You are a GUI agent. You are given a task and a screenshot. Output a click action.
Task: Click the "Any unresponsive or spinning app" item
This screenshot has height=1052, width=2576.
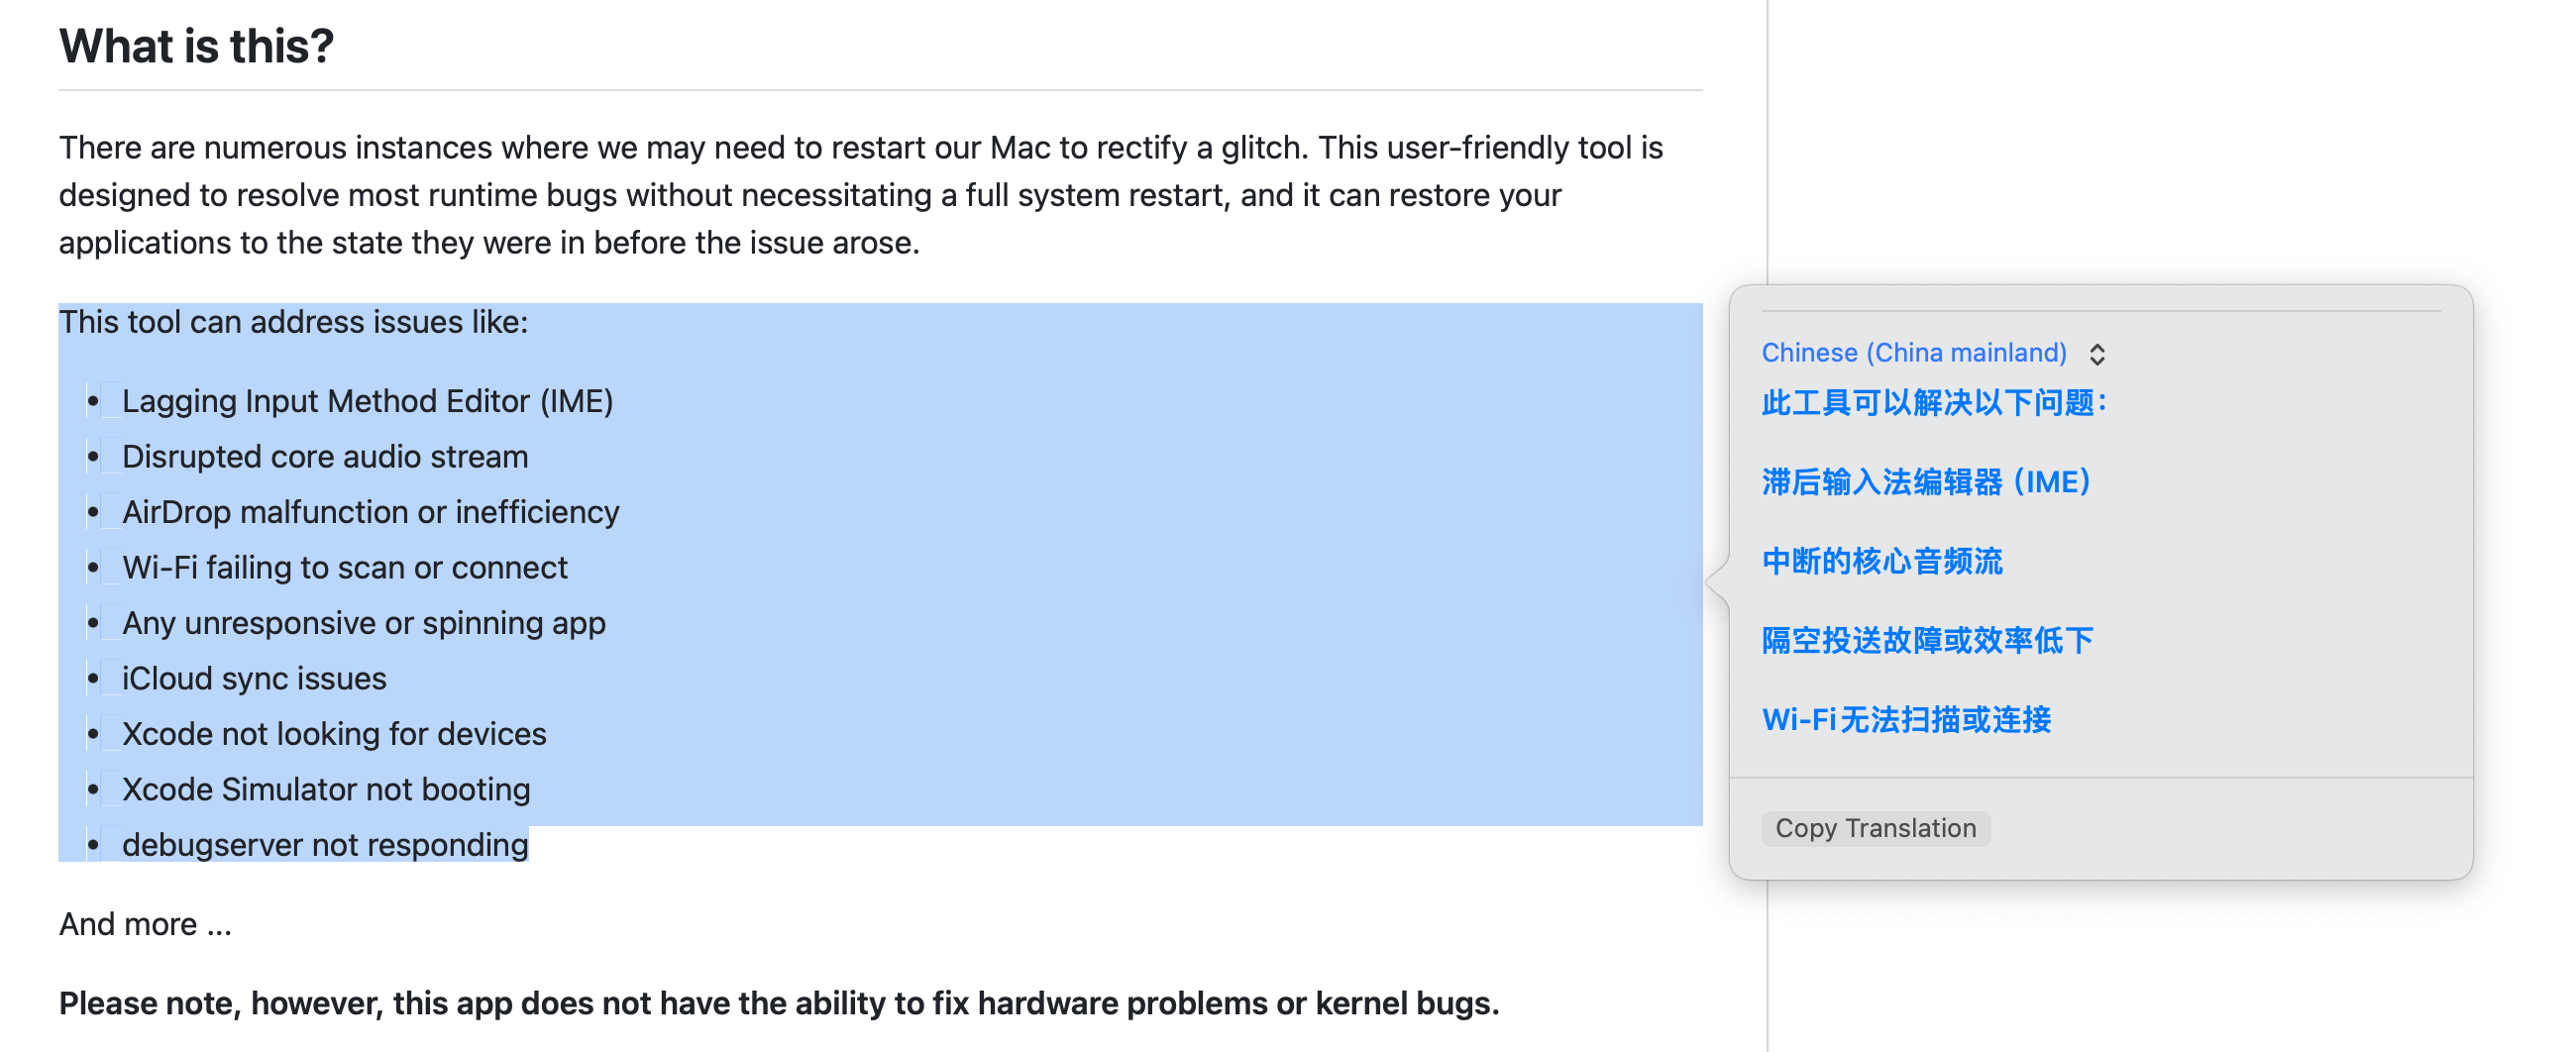point(363,623)
